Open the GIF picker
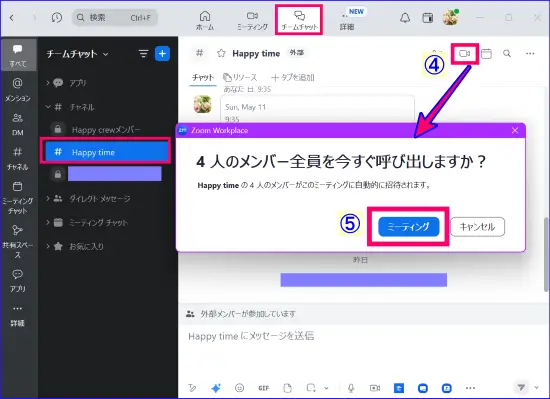The image size is (550, 399). 264,388
